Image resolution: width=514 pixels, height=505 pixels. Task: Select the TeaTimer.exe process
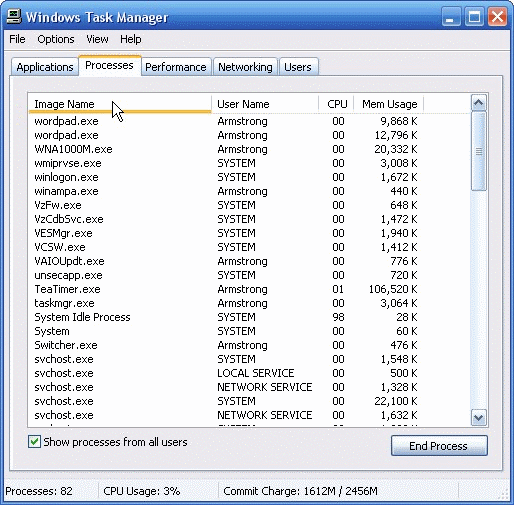coord(250,289)
